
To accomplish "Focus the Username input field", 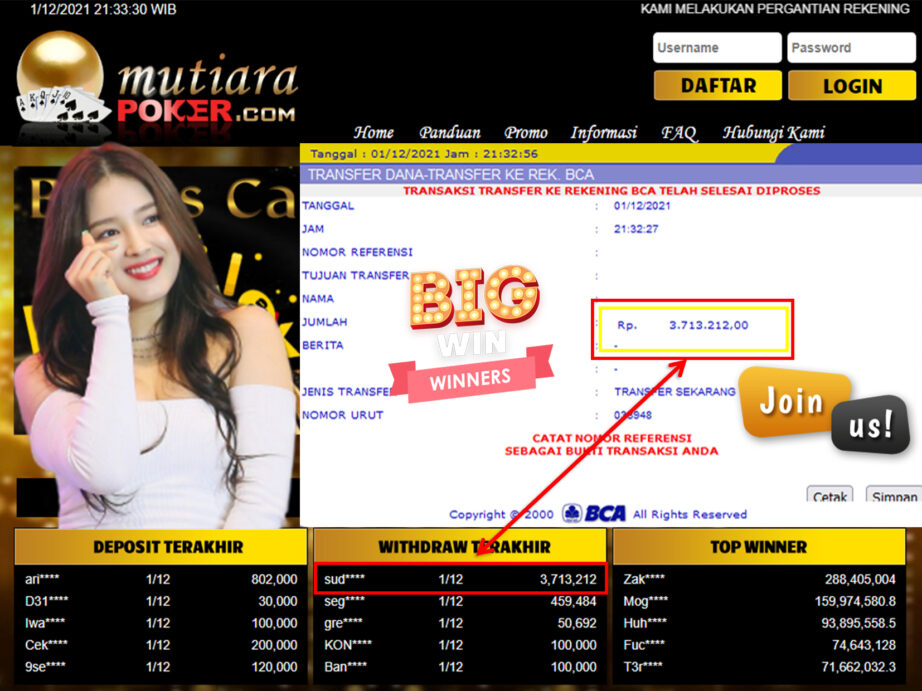I will click(x=717, y=48).
